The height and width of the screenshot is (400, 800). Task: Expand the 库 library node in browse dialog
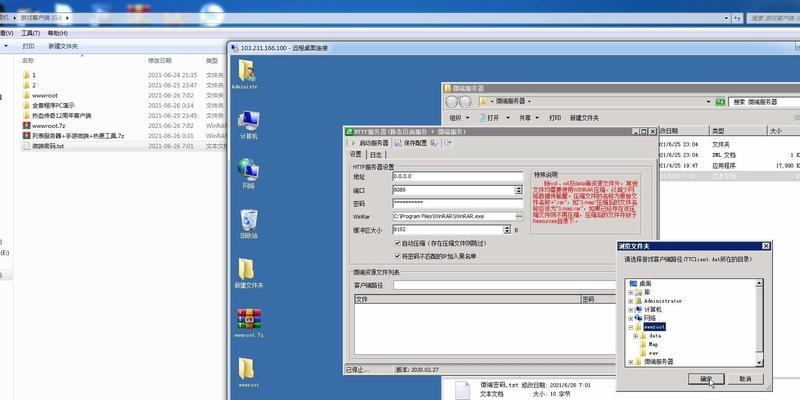(631, 292)
